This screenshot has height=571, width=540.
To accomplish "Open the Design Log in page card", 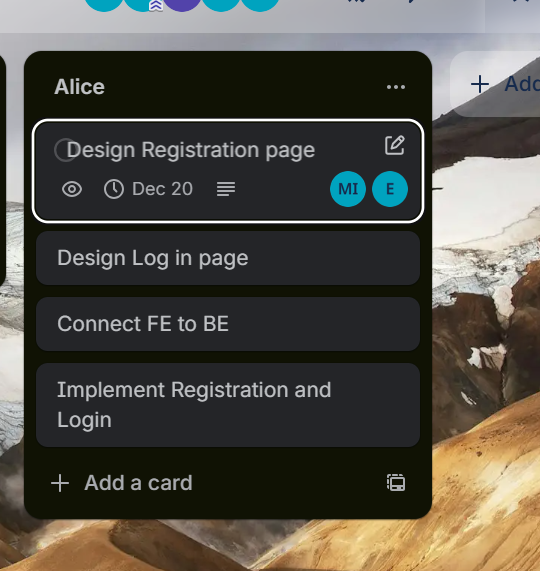I will [228, 258].
